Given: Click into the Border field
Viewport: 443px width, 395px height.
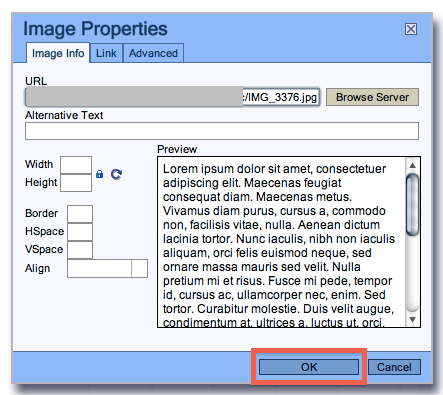Looking at the screenshot, I should click(80, 214).
